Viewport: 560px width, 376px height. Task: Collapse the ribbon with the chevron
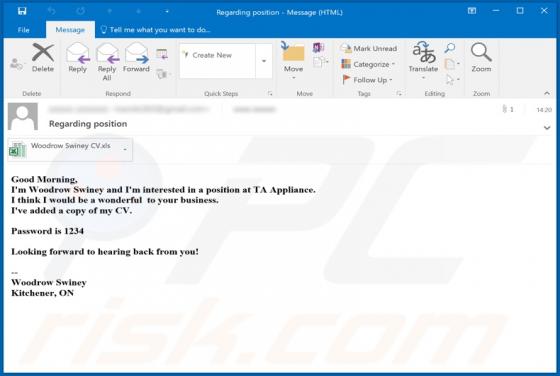click(547, 93)
